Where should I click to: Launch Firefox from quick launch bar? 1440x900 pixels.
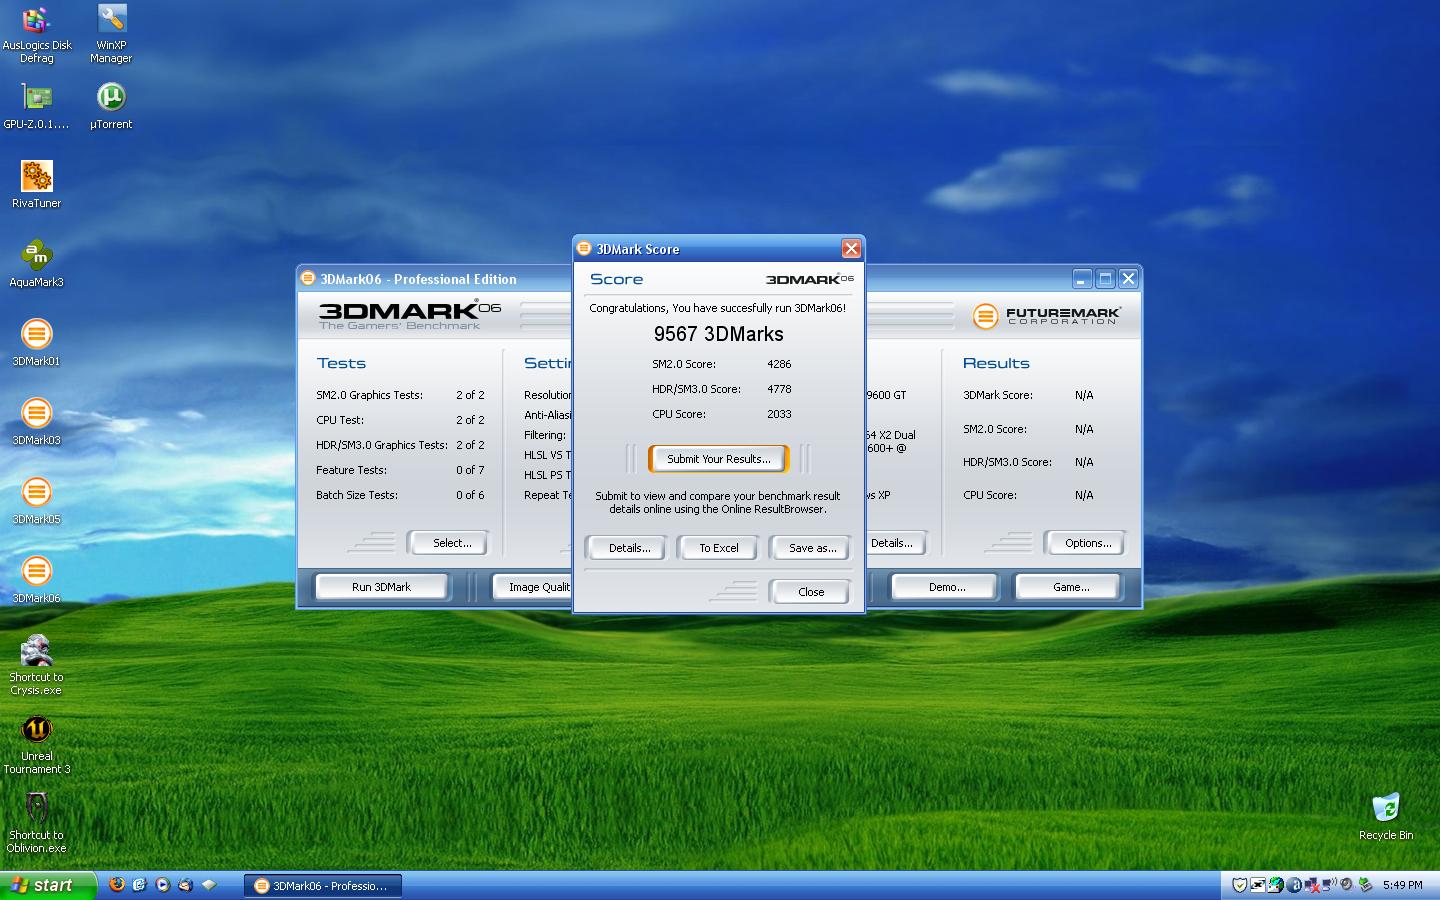point(117,884)
